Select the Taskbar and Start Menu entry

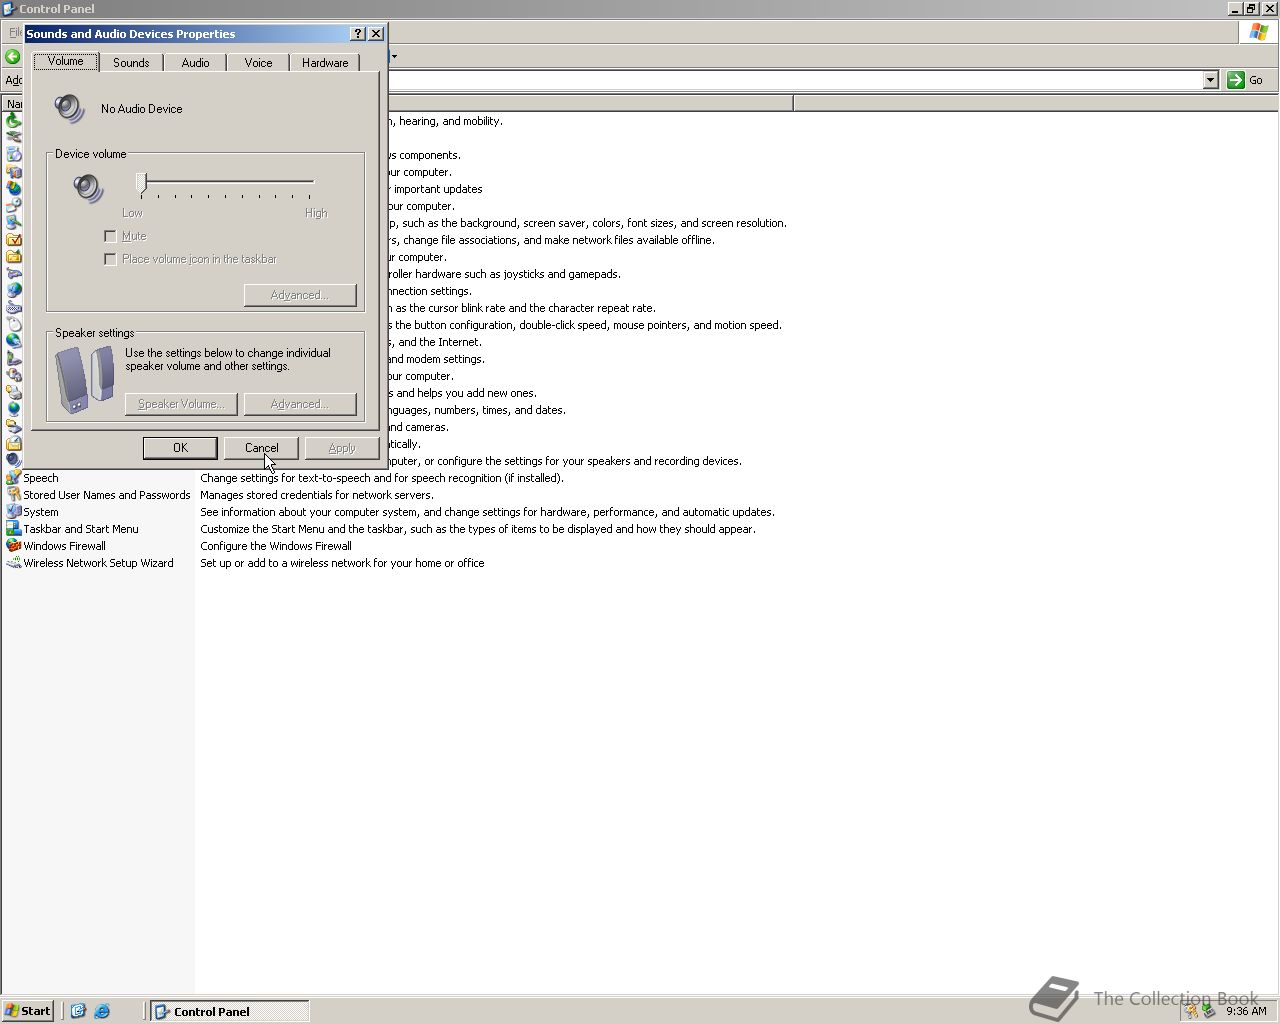point(81,529)
